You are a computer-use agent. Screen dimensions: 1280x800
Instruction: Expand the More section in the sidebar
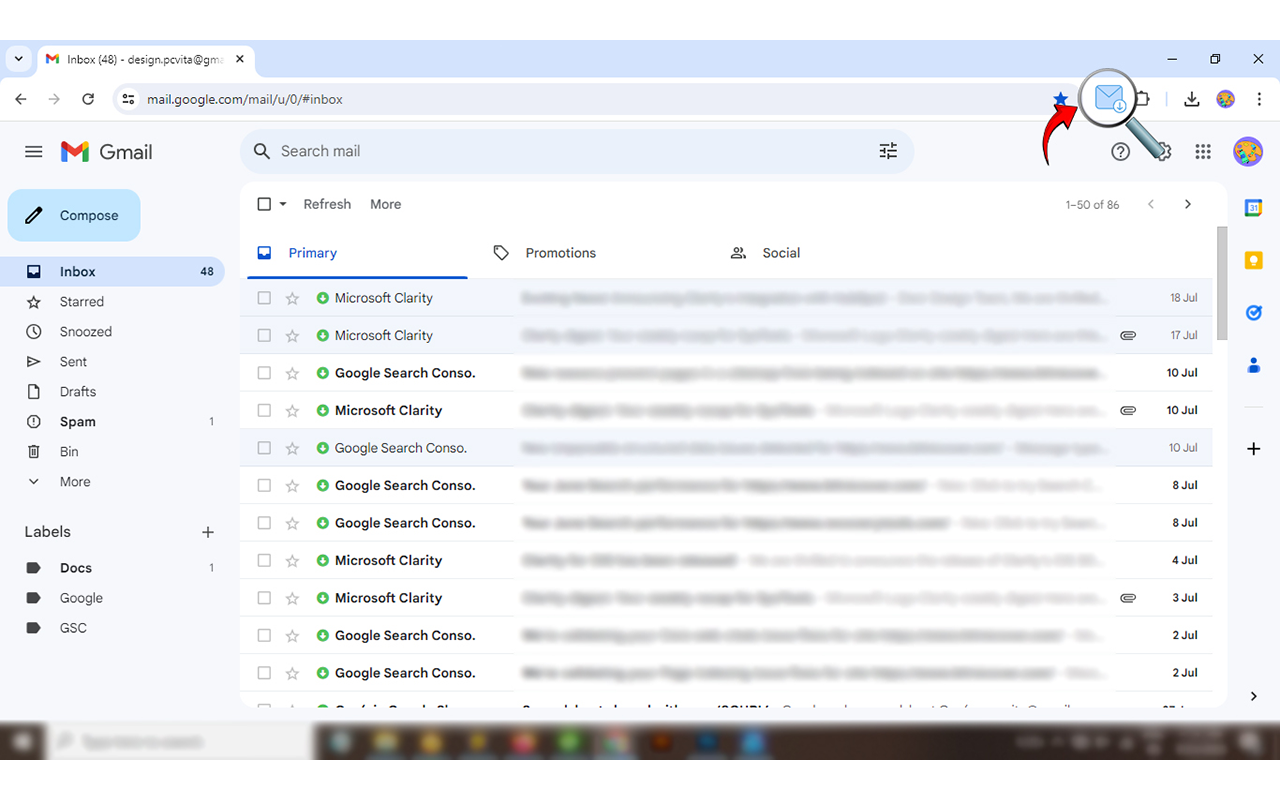[x=74, y=481]
